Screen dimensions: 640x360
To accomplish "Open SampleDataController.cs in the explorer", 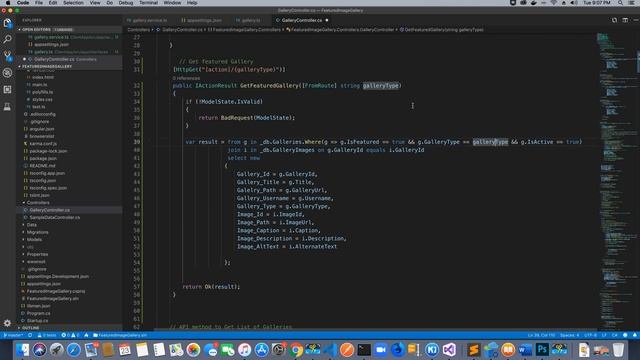I will pyautogui.click(x=55, y=218).
